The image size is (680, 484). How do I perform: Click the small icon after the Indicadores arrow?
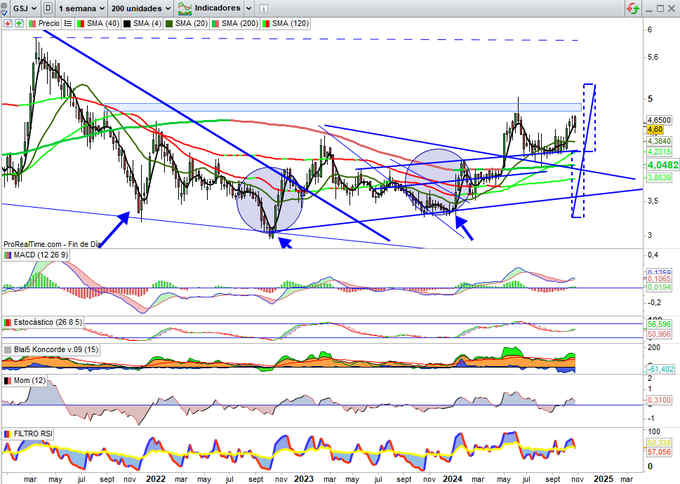tap(263, 8)
